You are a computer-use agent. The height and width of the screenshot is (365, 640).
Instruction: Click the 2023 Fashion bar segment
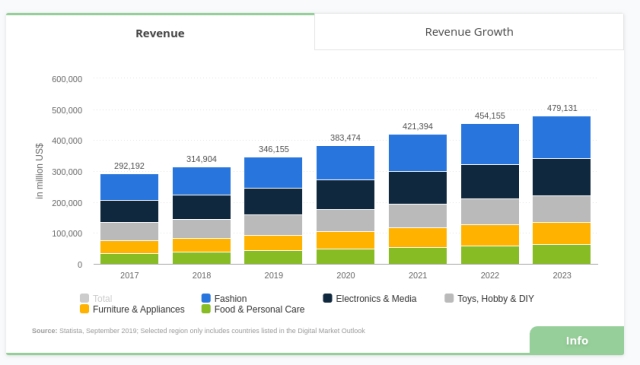tap(562, 137)
